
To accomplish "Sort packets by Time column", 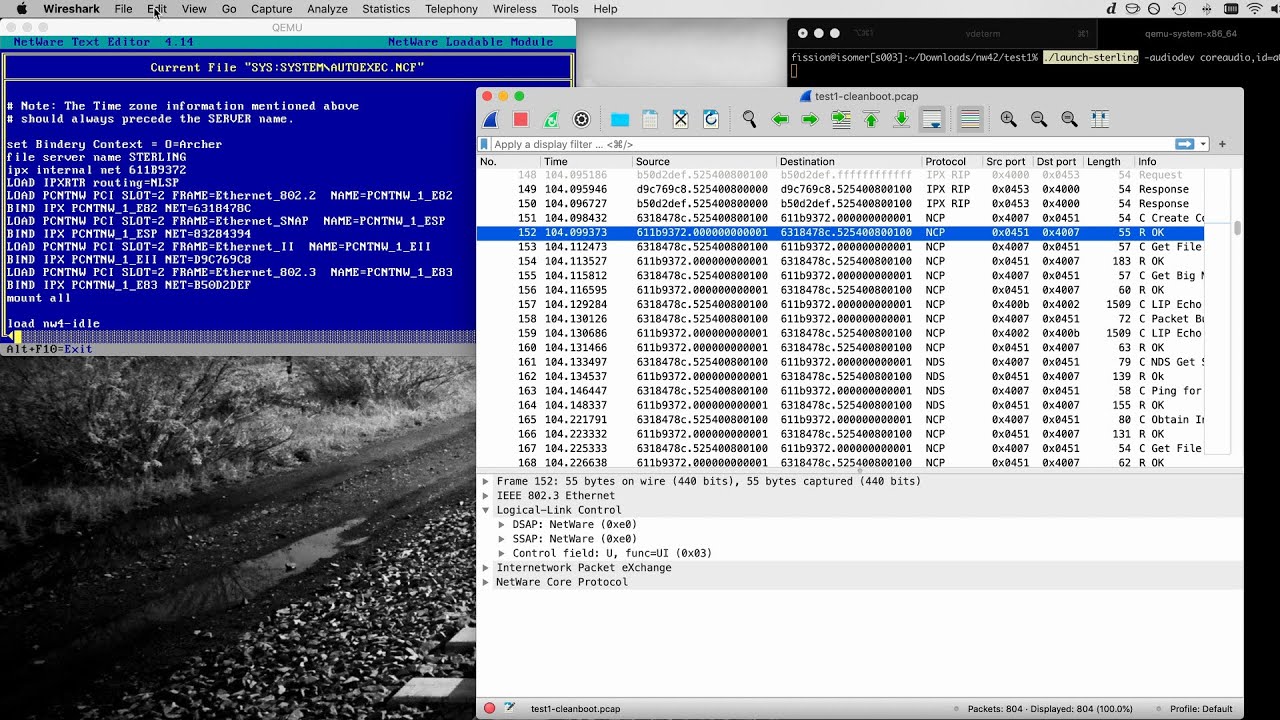I will [x=586, y=161].
